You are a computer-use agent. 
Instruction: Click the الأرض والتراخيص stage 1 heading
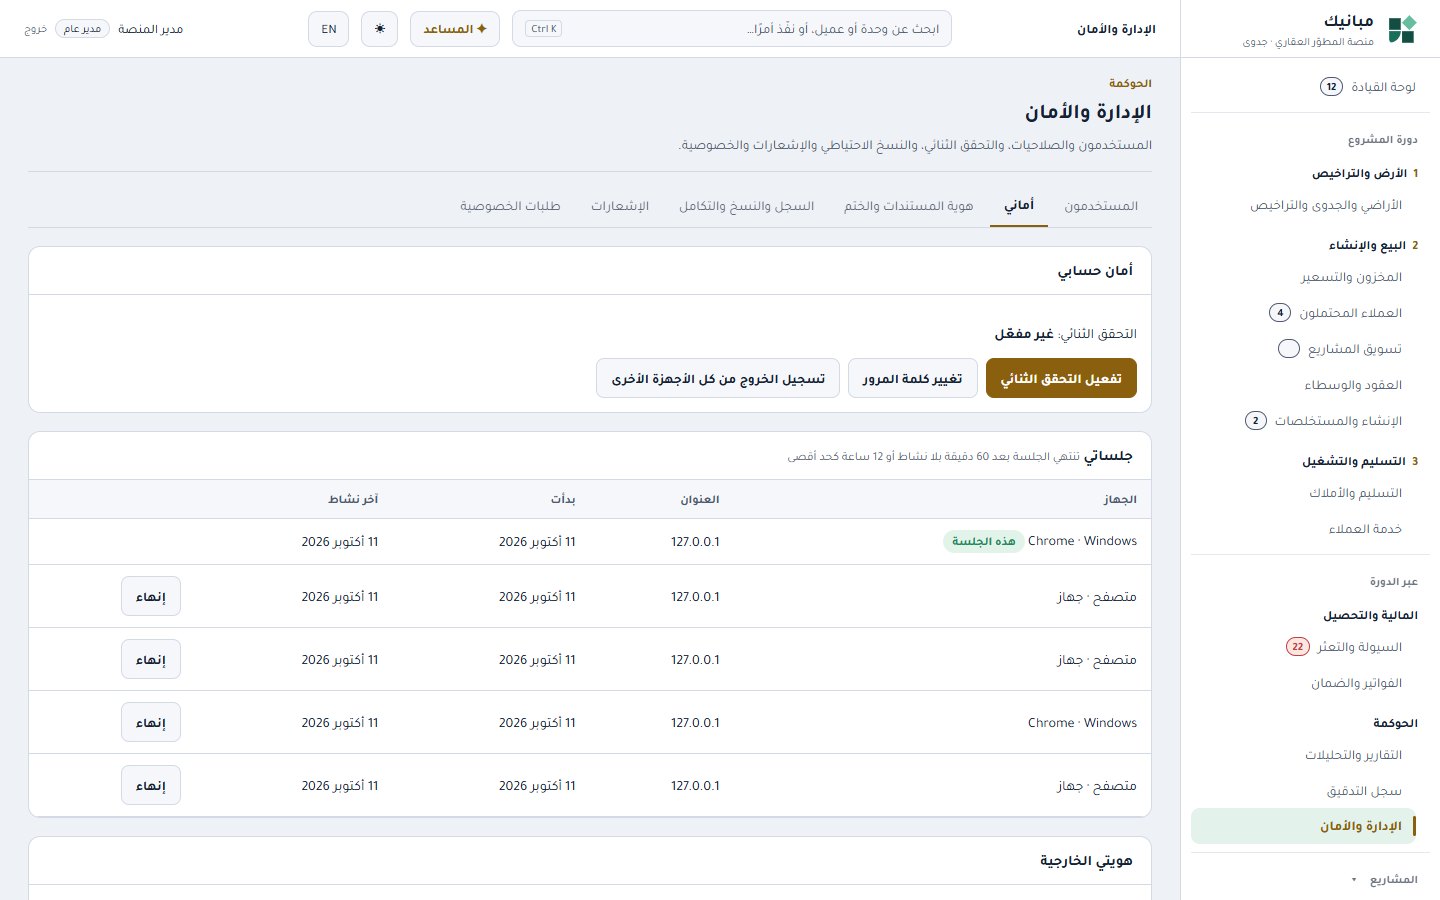(1365, 173)
